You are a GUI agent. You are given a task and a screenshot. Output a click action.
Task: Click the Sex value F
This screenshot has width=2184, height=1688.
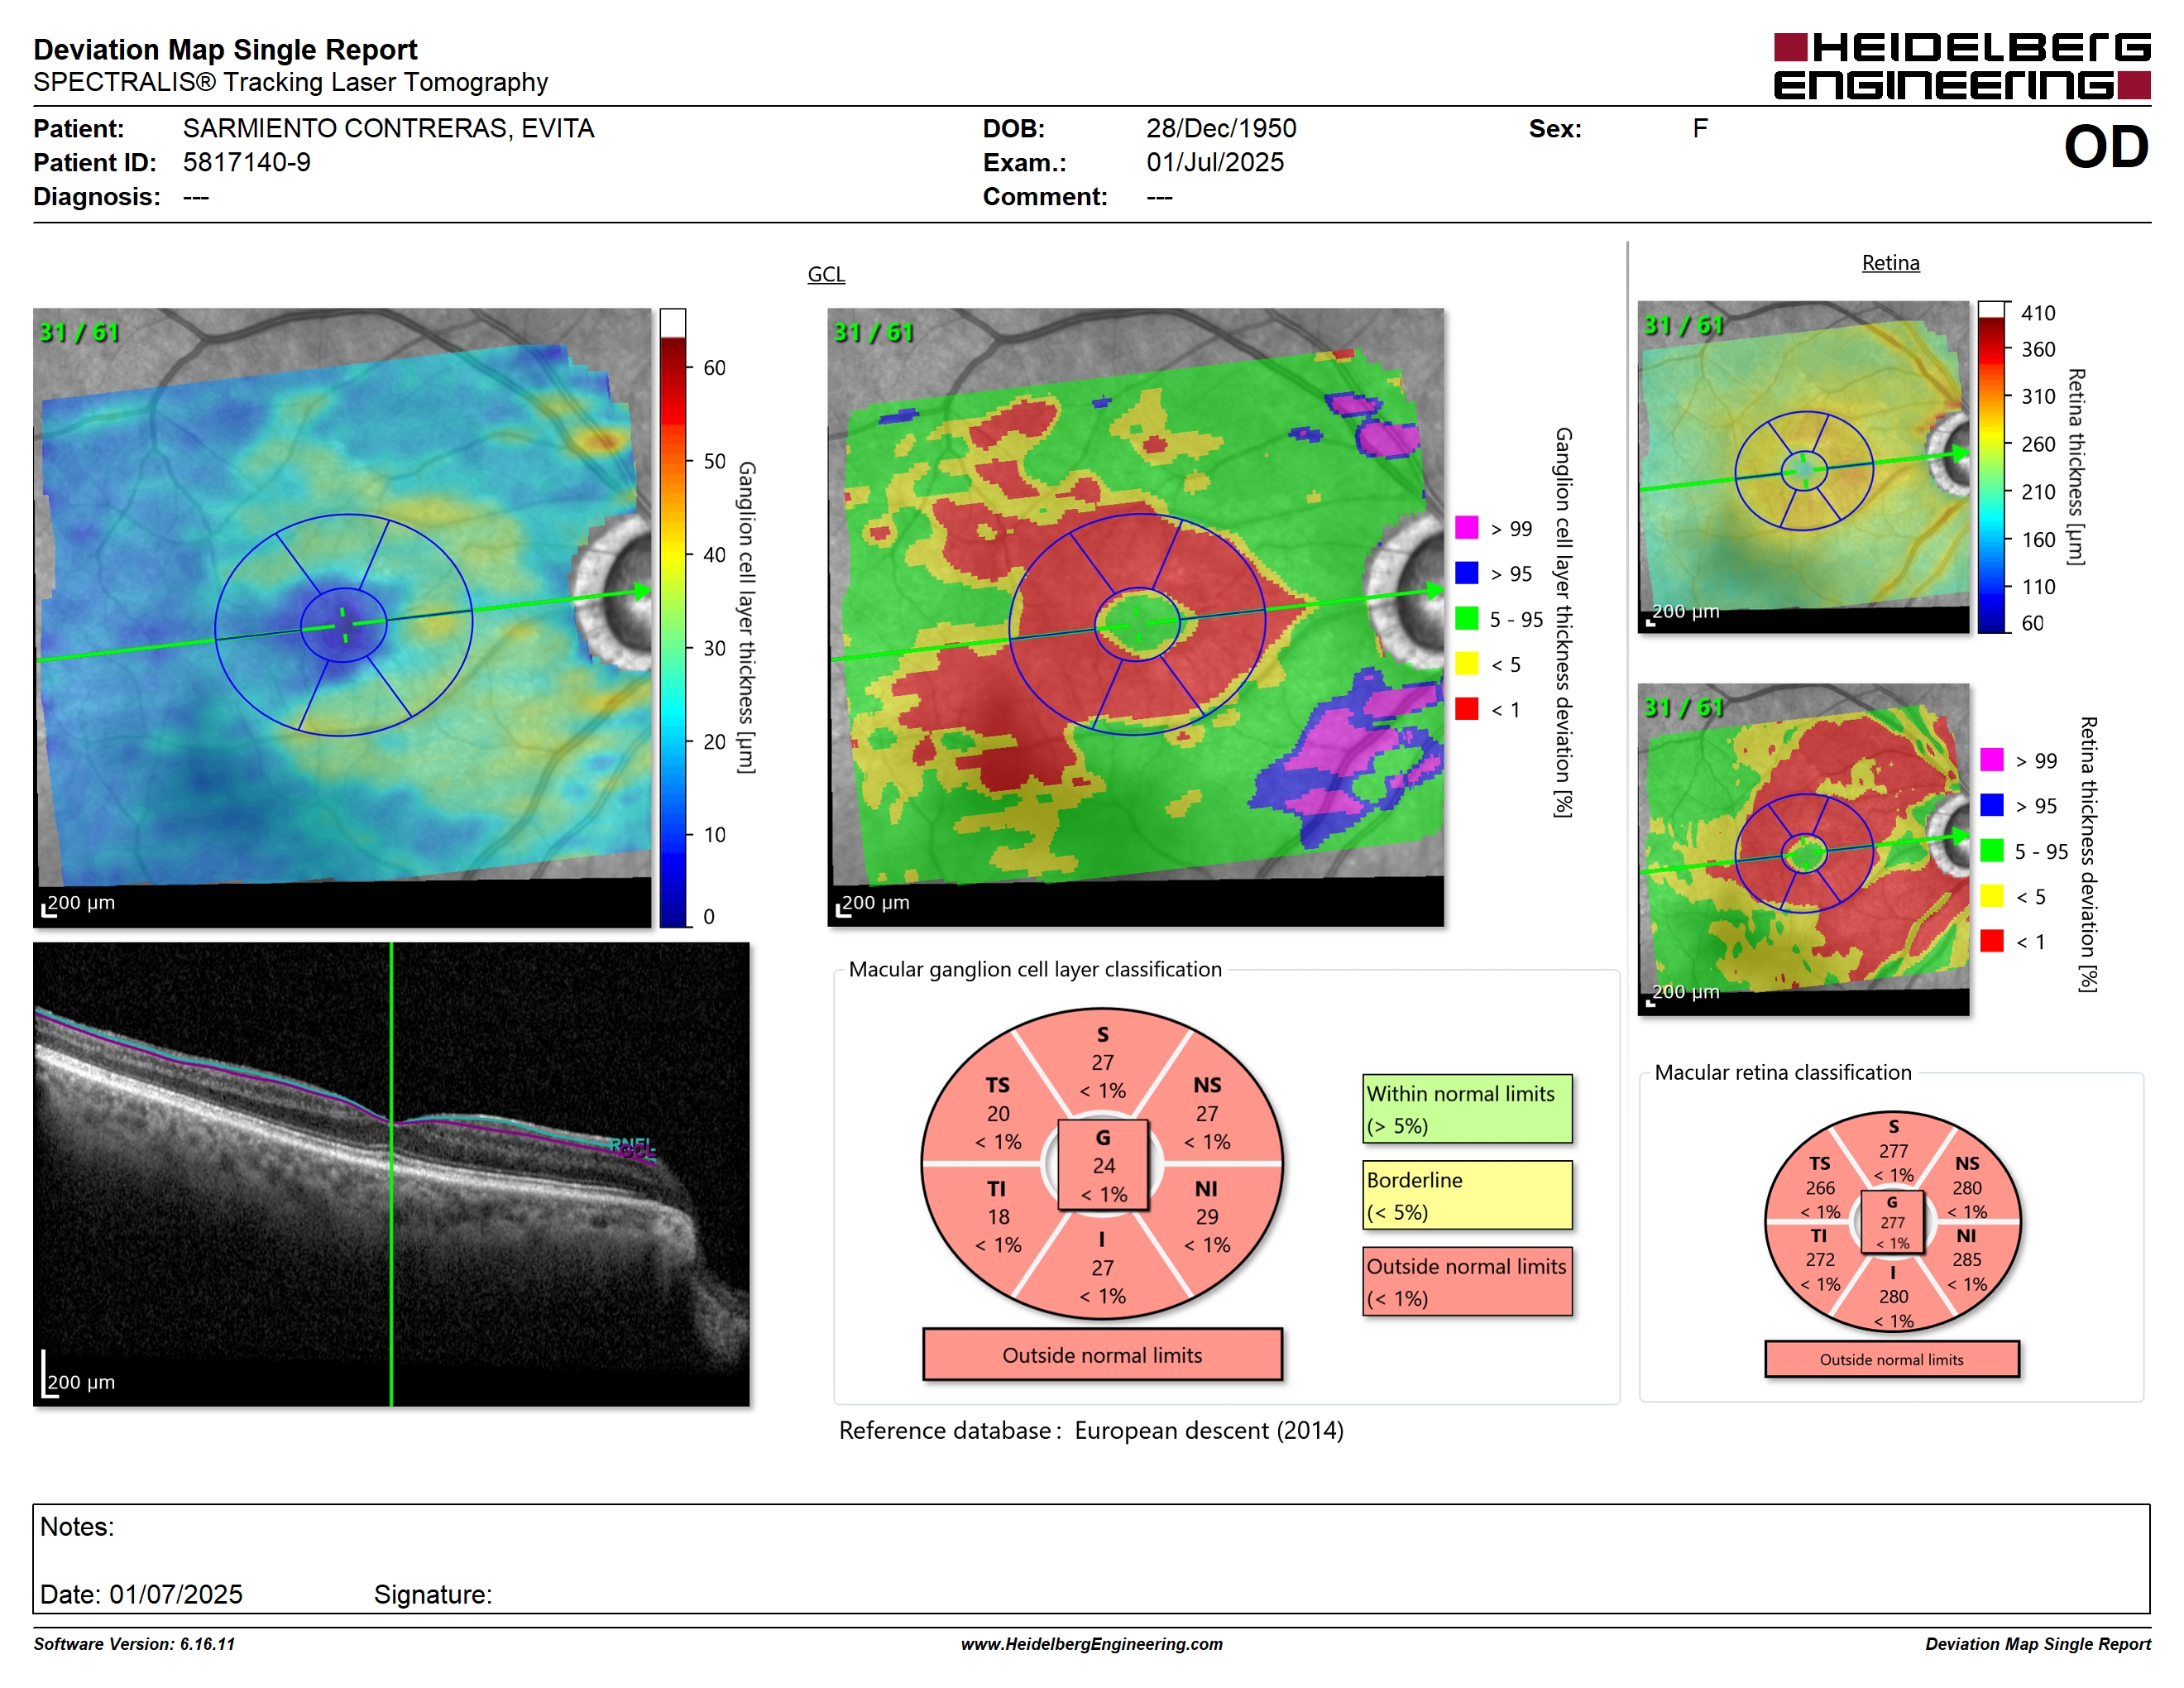click(1700, 128)
